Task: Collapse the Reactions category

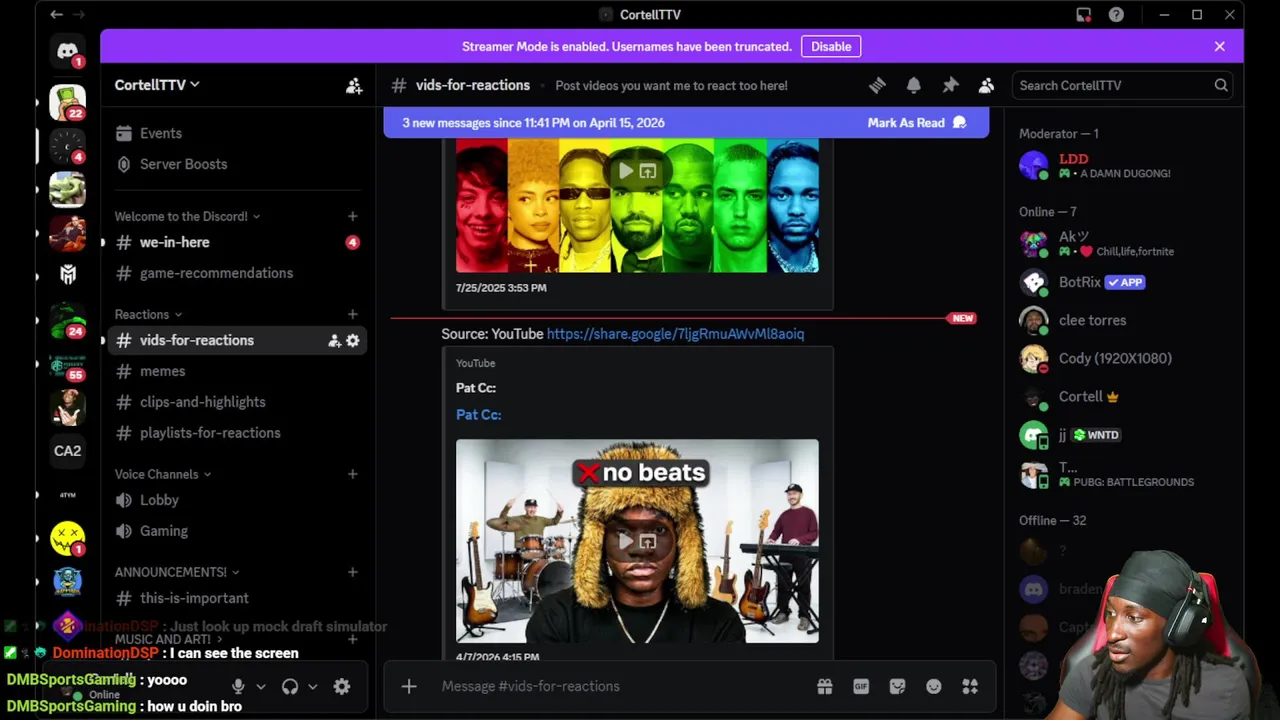Action: coord(148,314)
